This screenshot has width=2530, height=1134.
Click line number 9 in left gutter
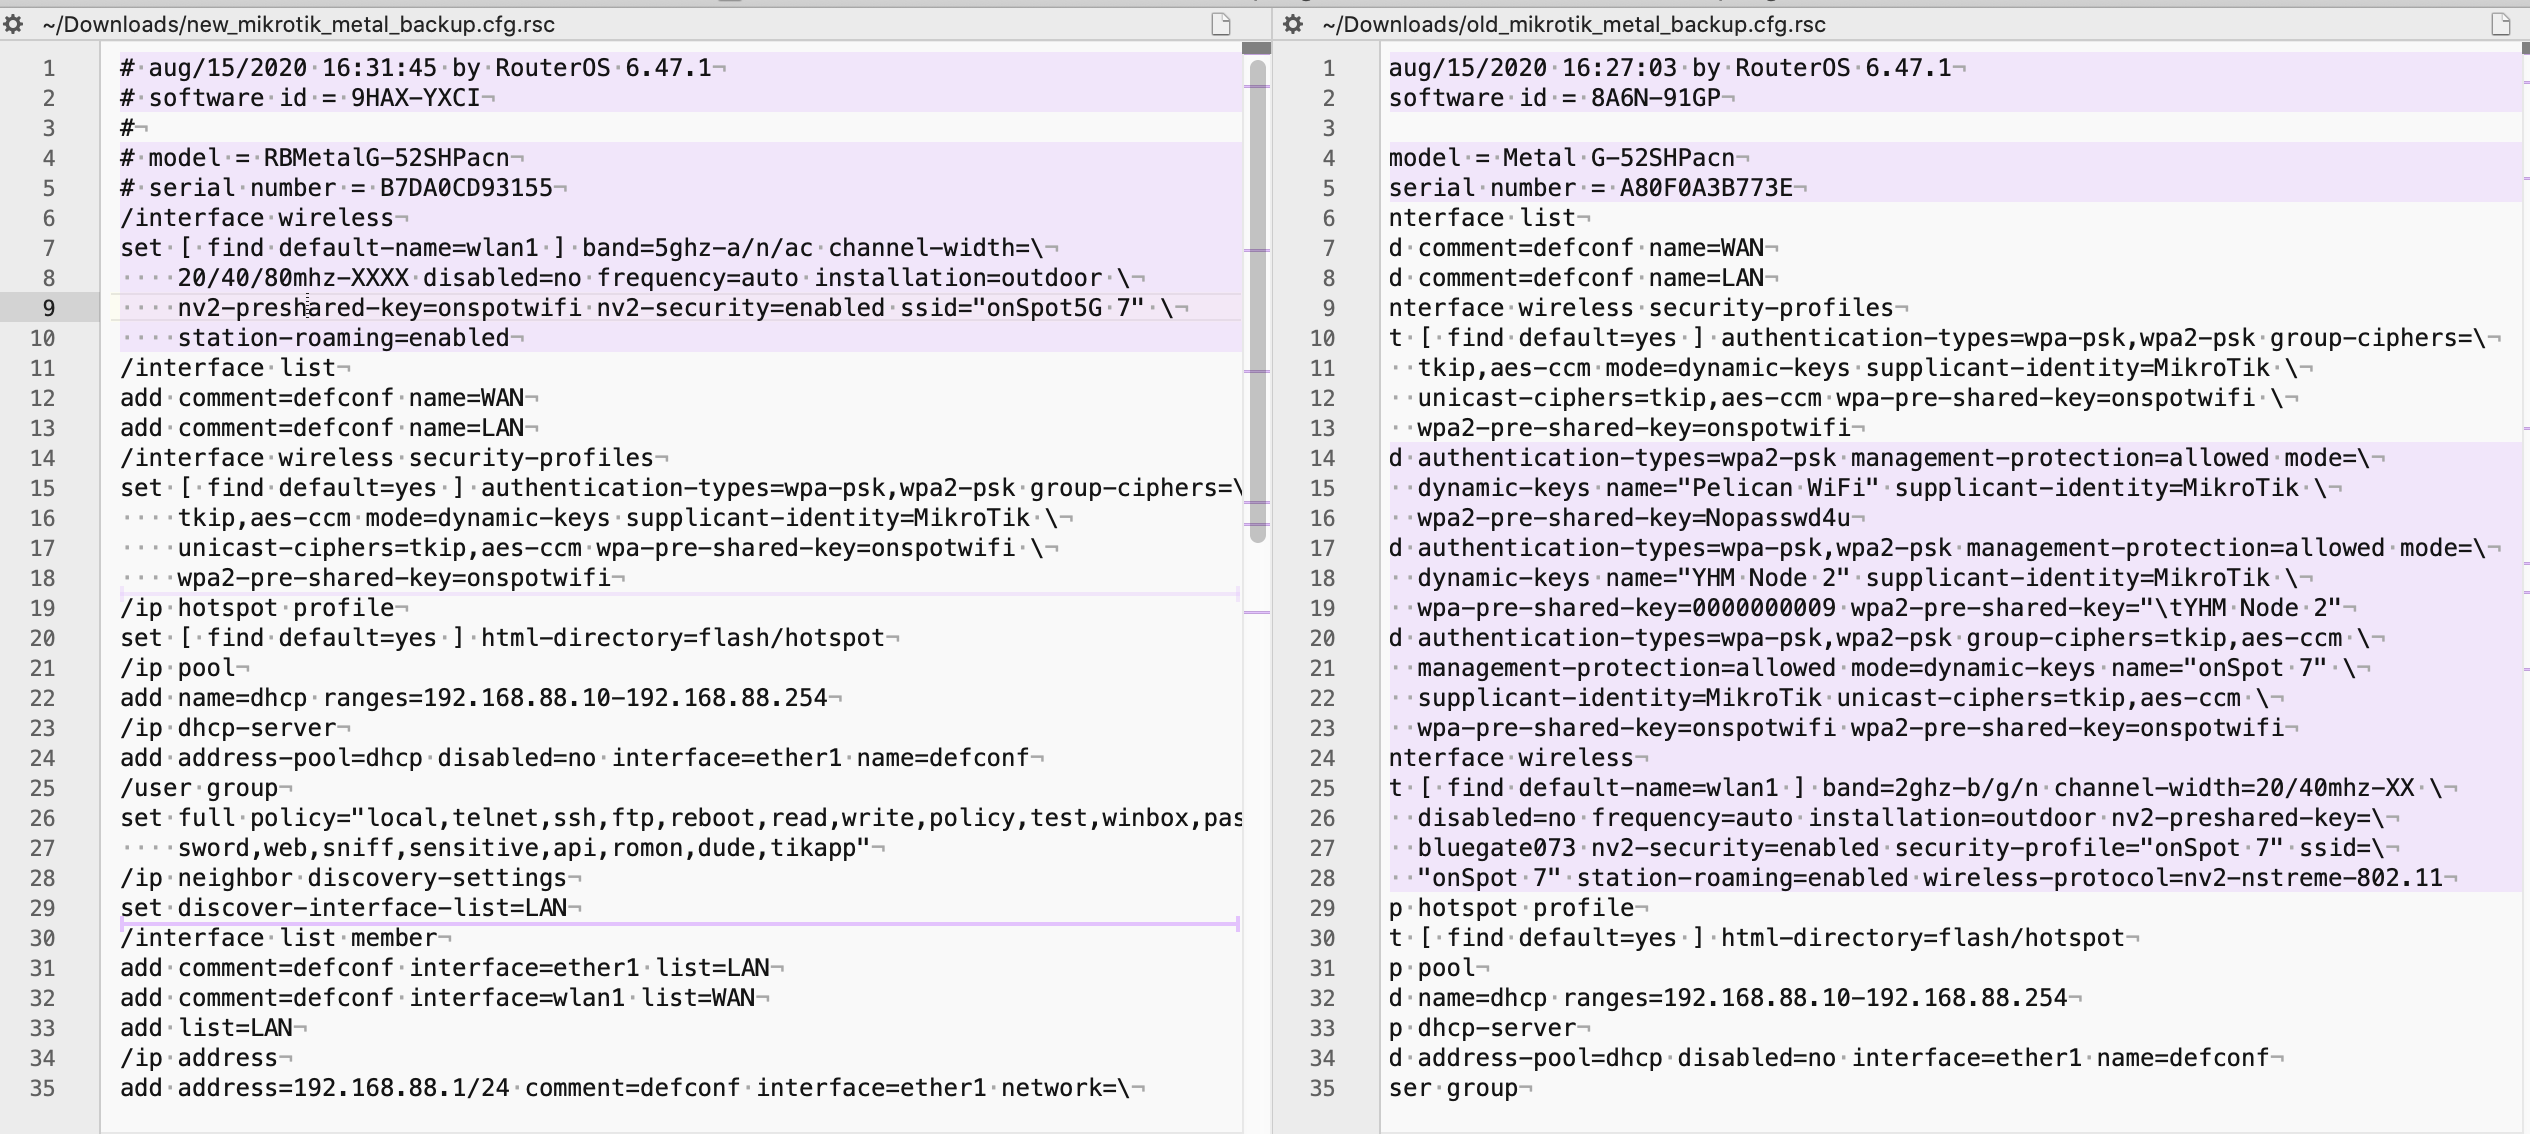[x=48, y=308]
